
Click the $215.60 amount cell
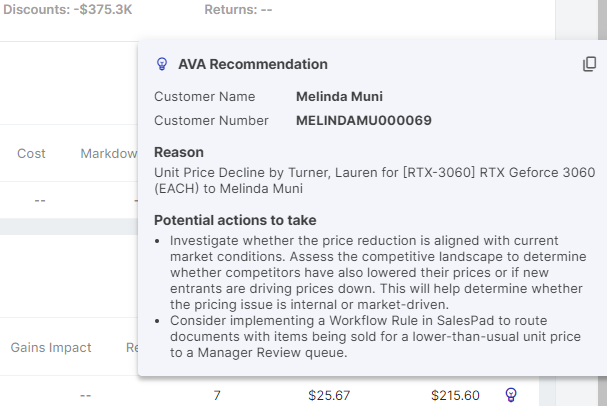[455, 395]
